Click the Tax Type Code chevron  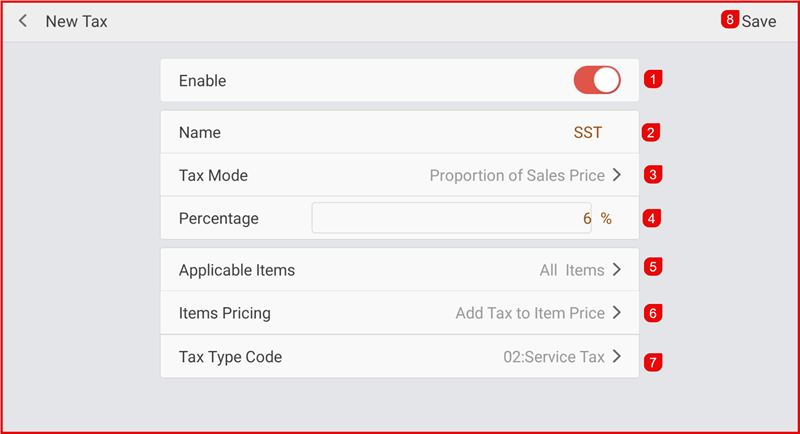tap(617, 356)
